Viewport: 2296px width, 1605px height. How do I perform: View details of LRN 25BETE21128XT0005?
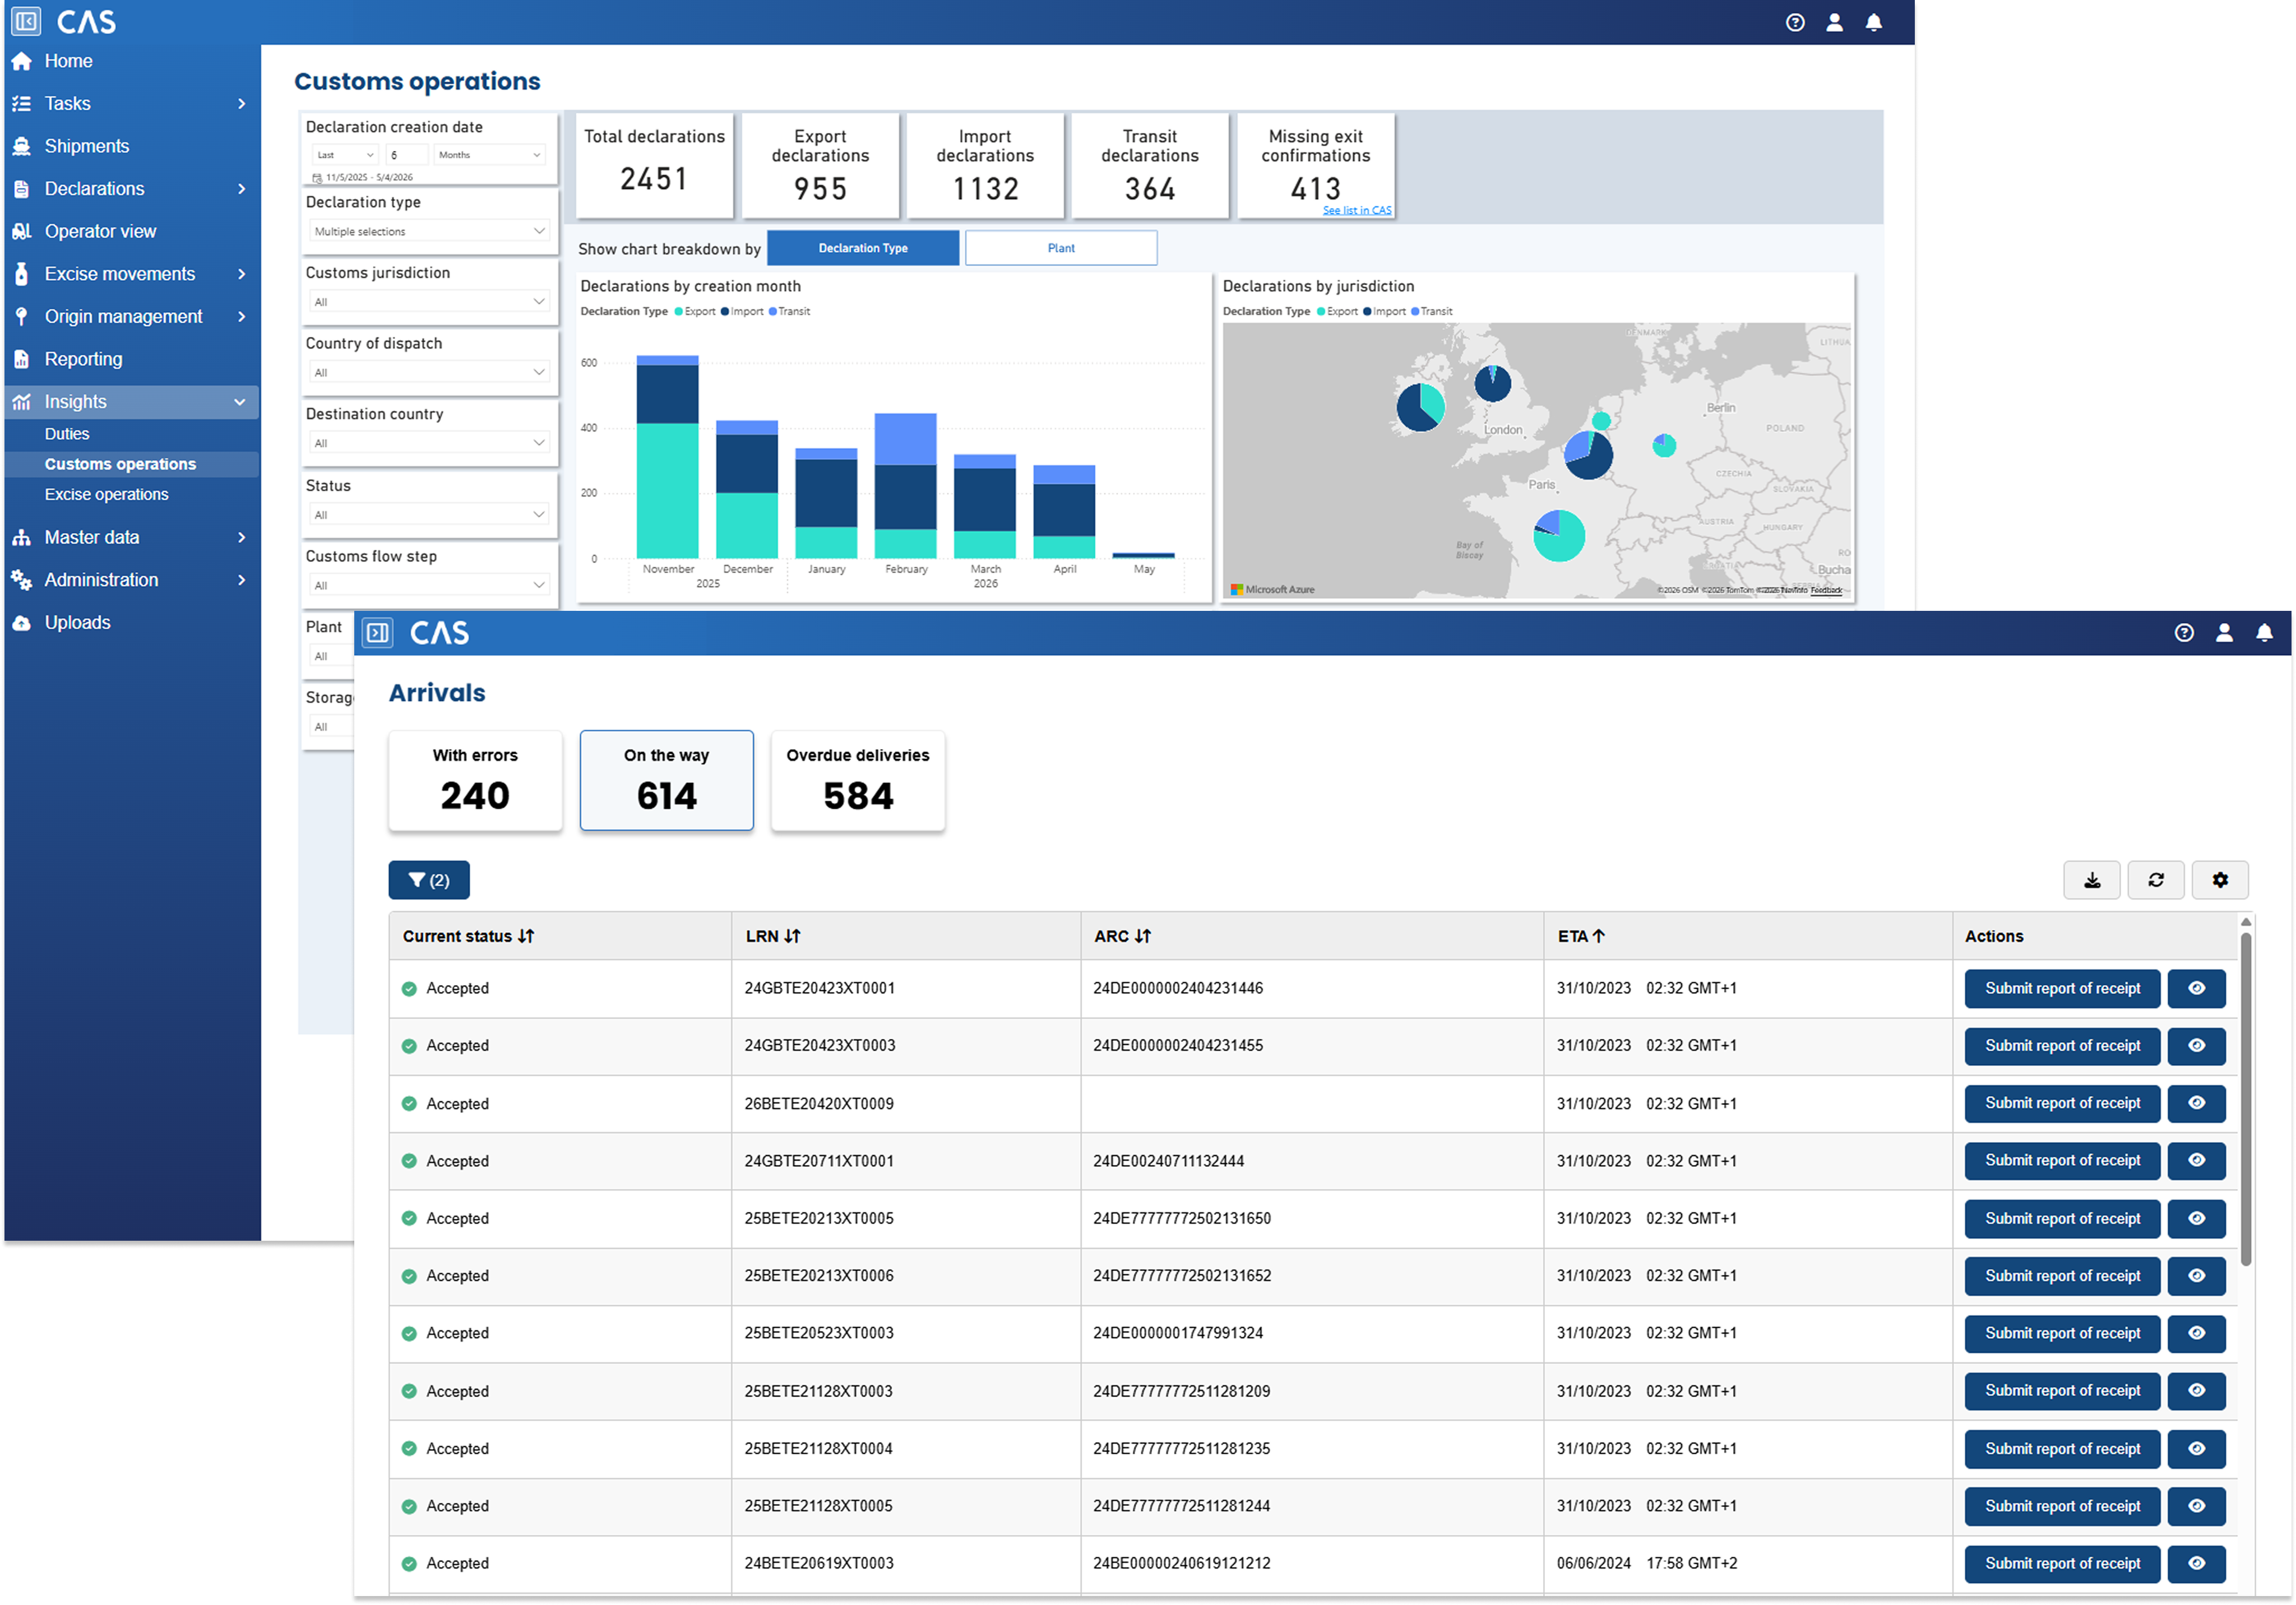pyautogui.click(x=2196, y=1506)
